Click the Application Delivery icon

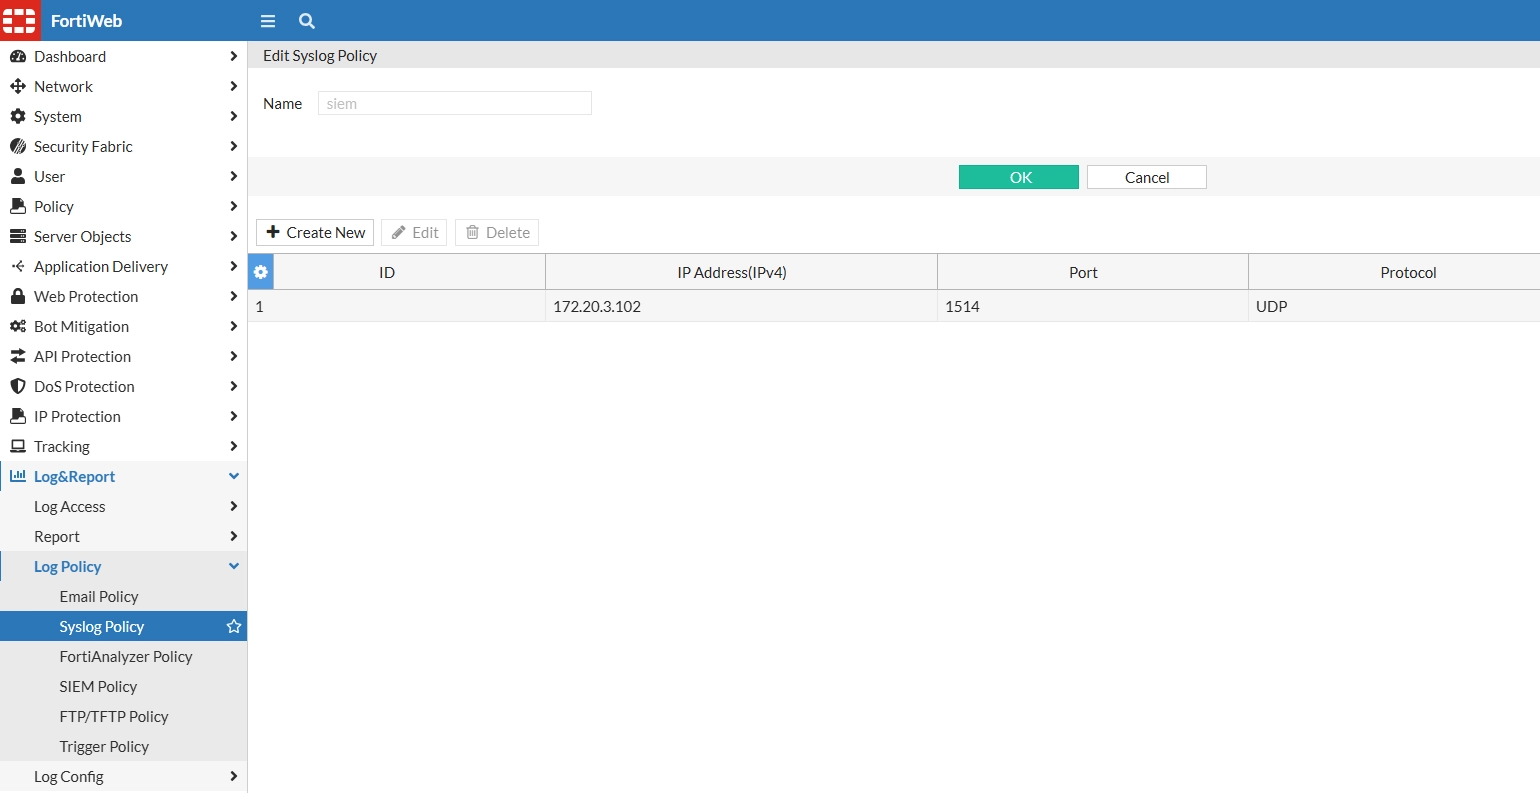pos(18,267)
